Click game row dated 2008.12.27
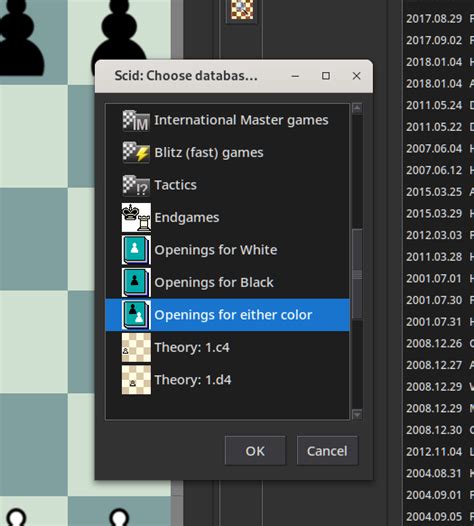 point(439,365)
